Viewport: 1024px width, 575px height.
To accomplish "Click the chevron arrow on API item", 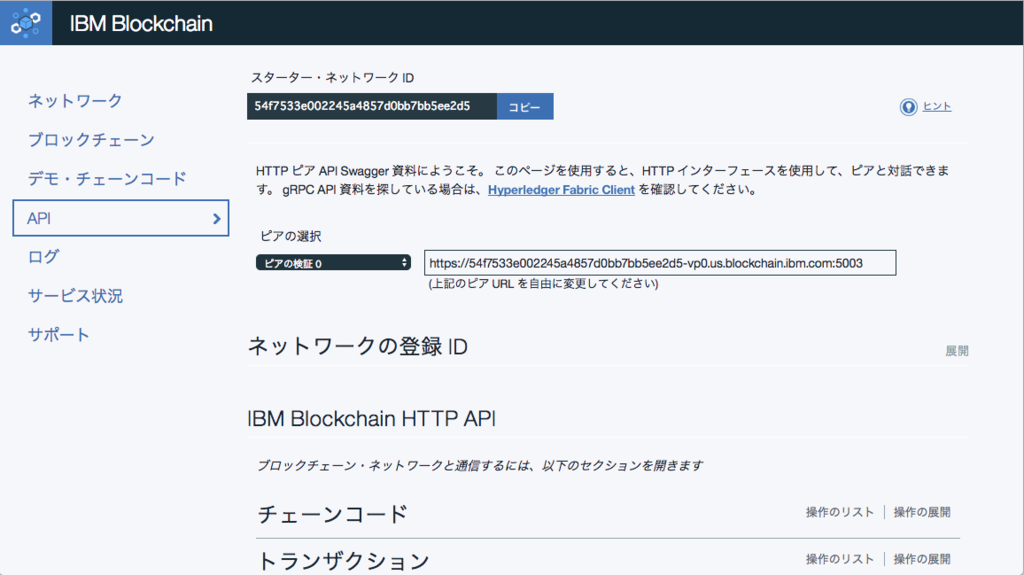I will pos(217,219).
